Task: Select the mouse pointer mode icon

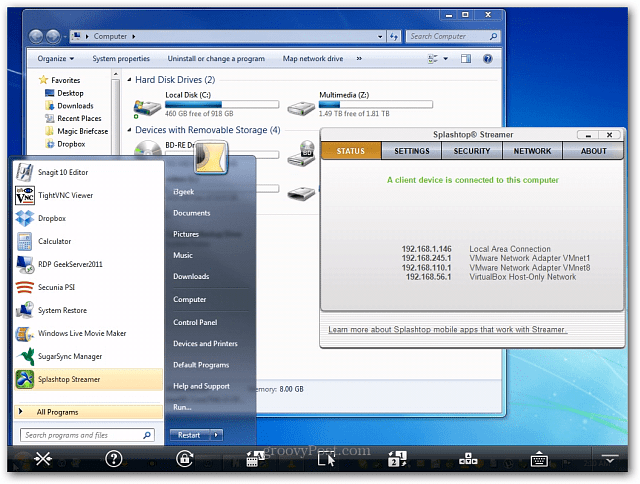Action: pos(327,460)
